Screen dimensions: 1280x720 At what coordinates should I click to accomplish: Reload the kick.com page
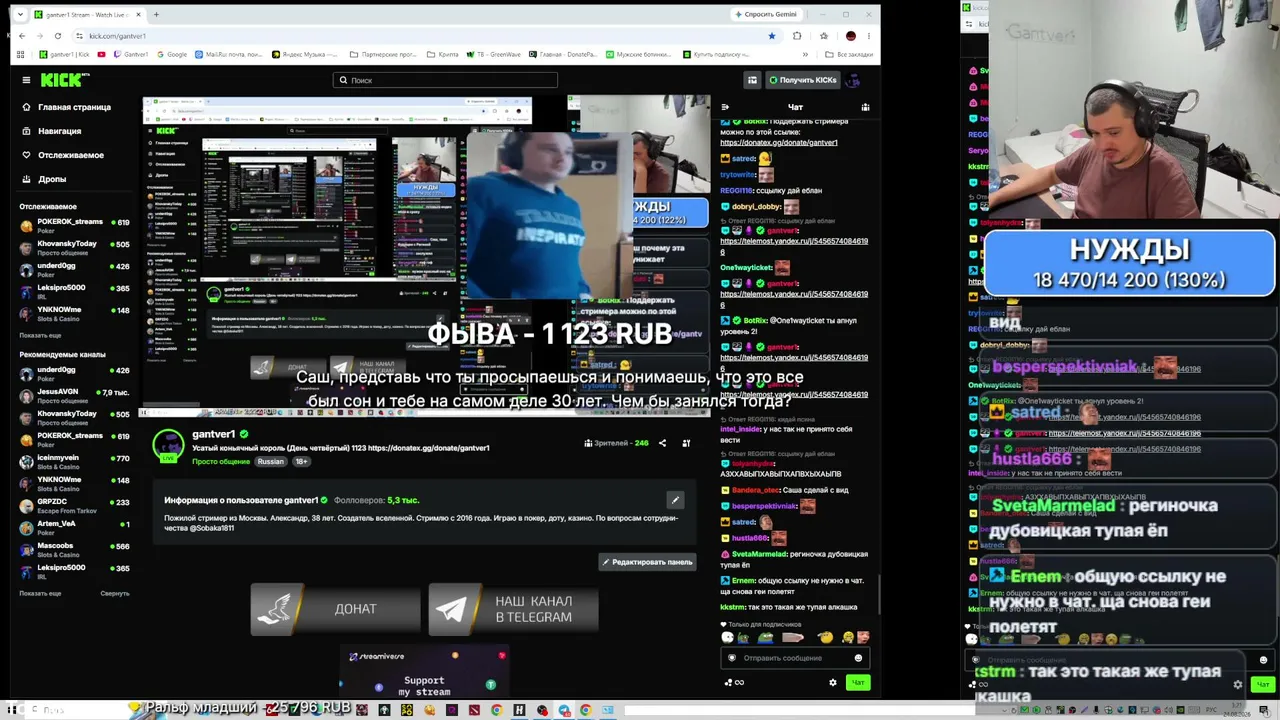[x=57, y=36]
